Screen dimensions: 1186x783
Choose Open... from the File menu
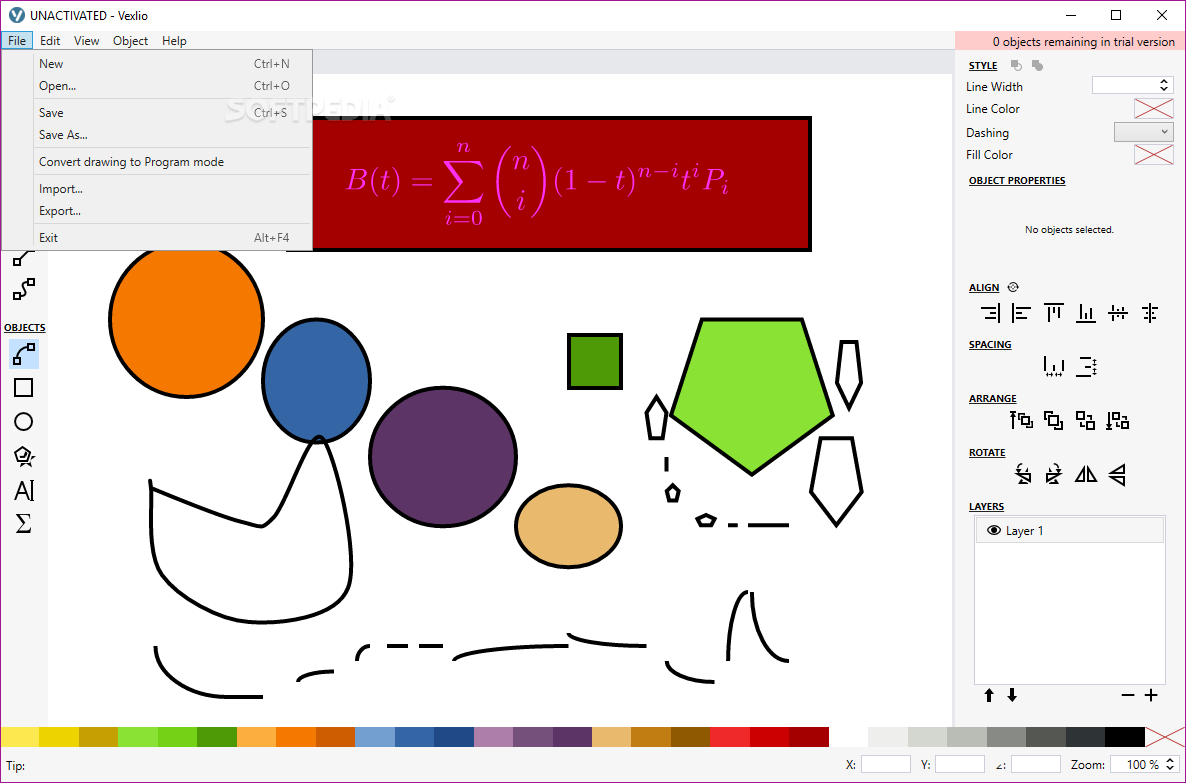[172, 85]
